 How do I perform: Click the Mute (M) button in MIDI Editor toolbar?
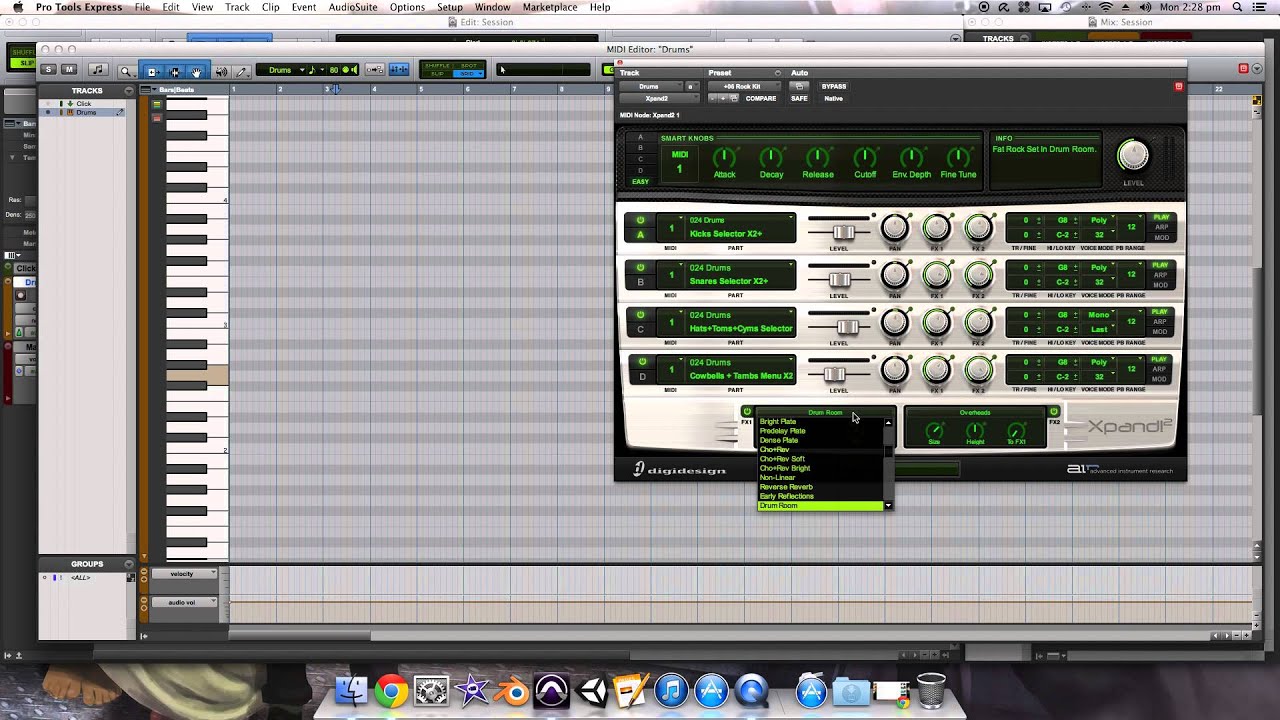coord(69,69)
